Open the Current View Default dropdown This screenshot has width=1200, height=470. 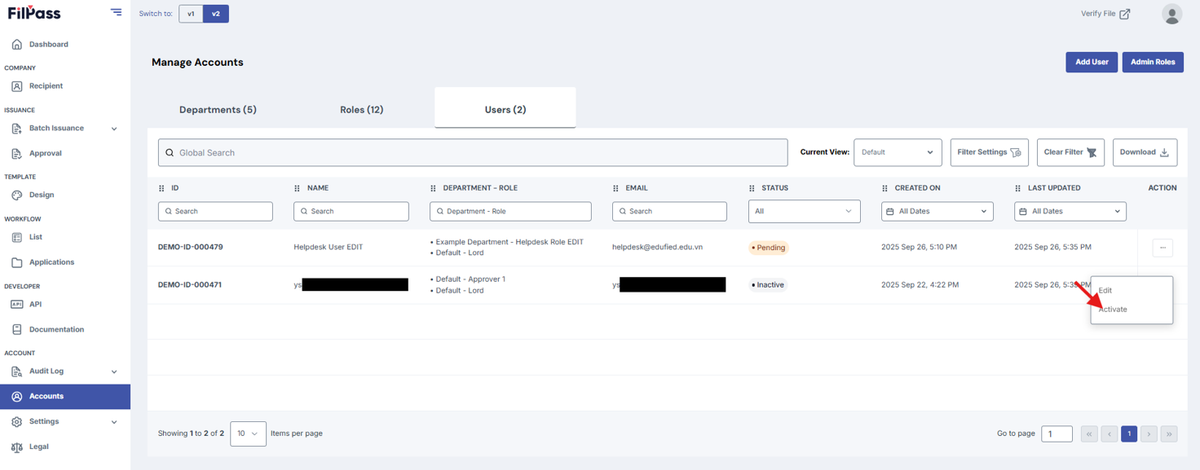tap(898, 152)
